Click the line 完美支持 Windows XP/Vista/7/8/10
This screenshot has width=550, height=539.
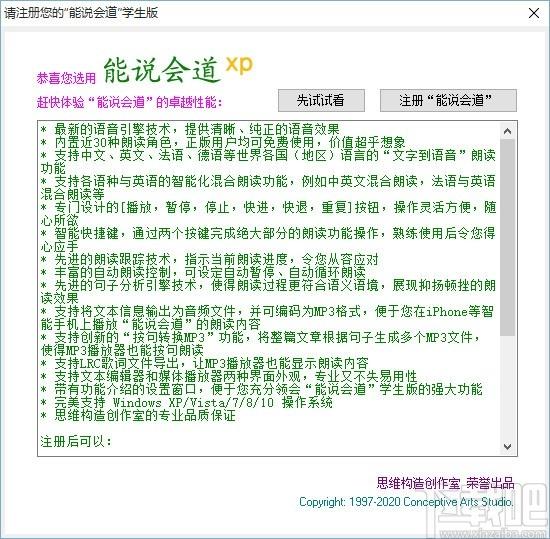click(x=187, y=402)
